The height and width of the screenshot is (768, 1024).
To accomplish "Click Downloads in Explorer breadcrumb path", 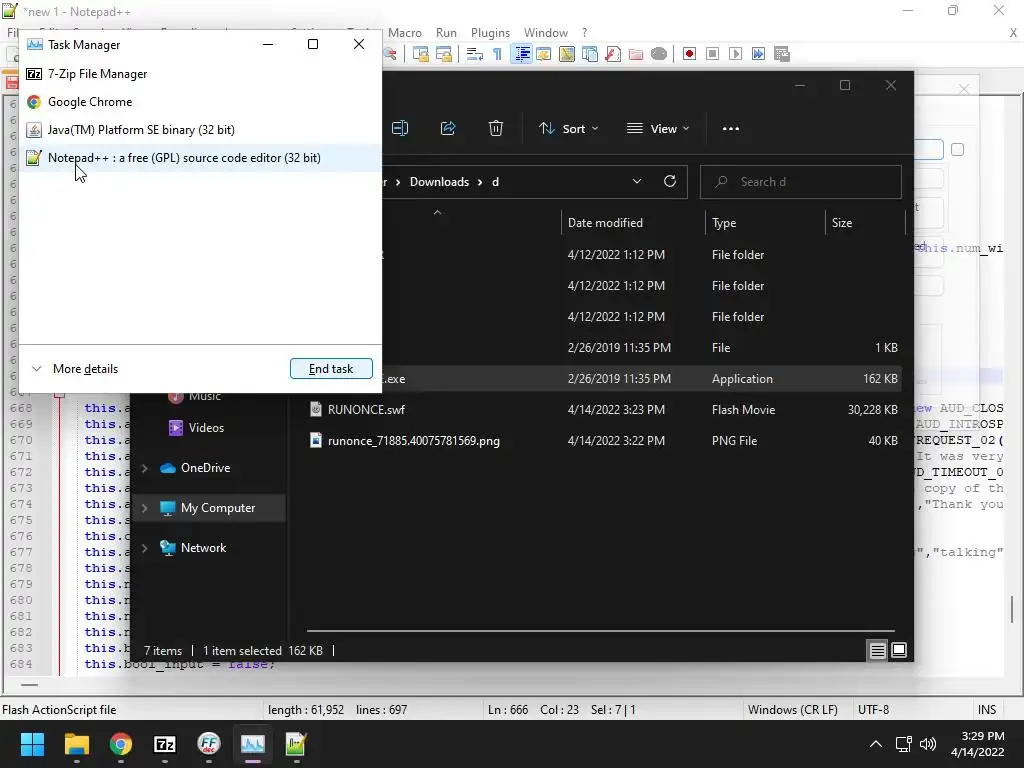I will 440,182.
